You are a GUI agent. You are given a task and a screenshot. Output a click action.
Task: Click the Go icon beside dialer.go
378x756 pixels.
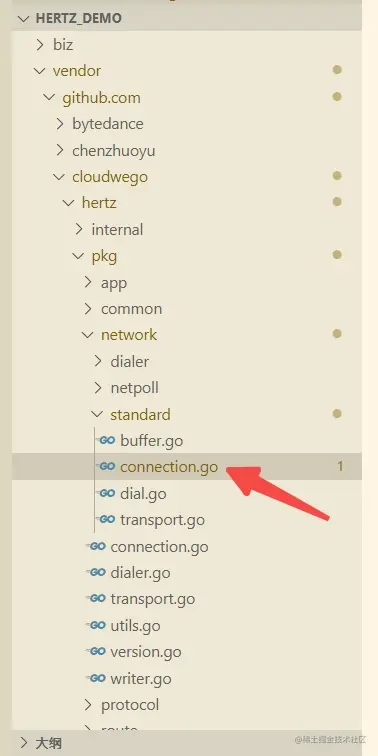97,573
